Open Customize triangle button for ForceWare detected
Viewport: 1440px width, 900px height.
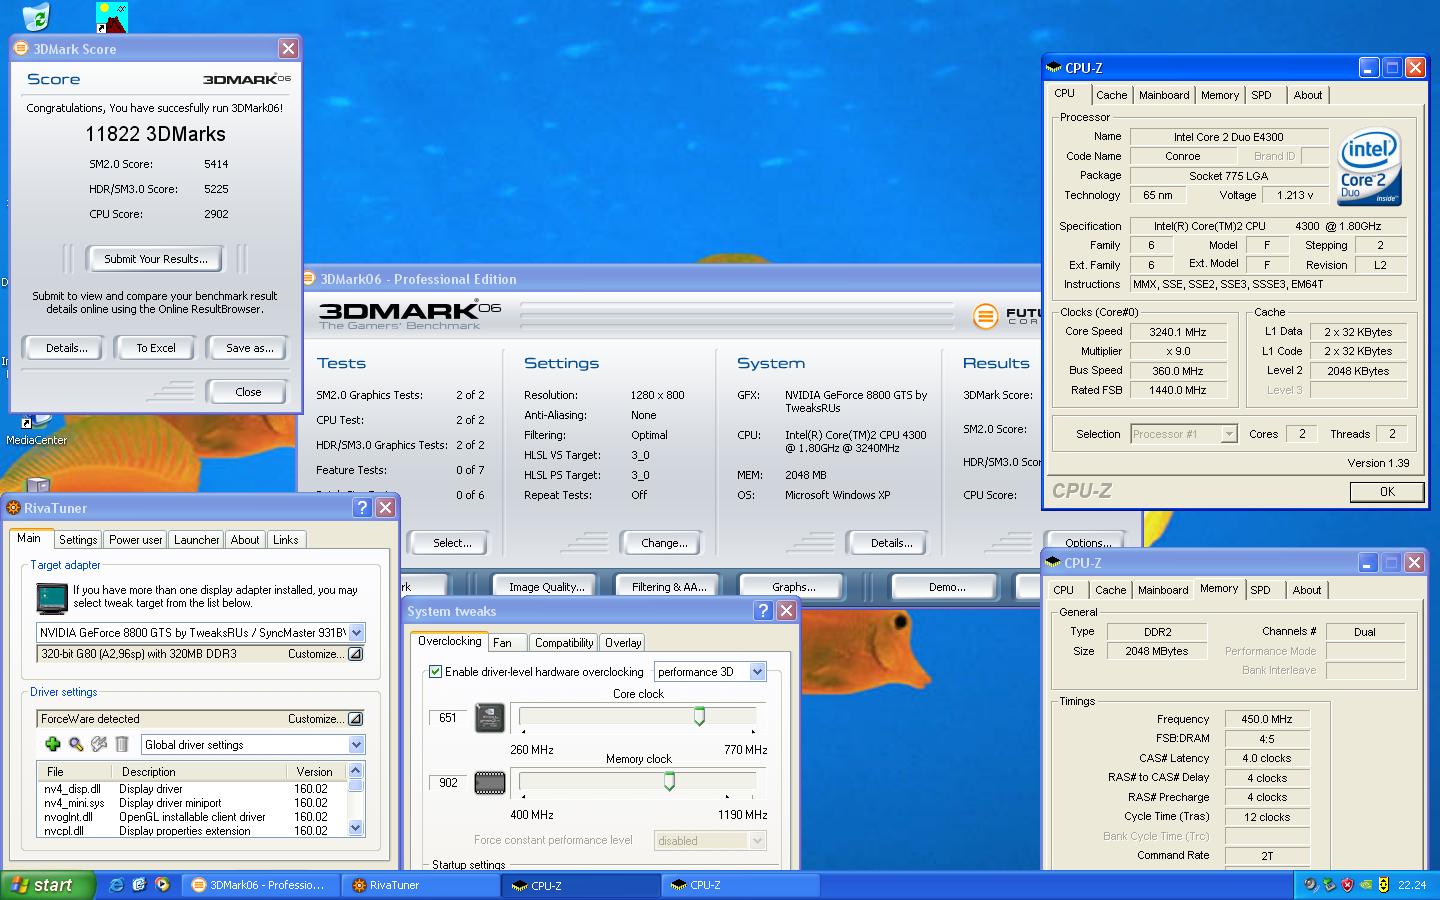(x=355, y=719)
